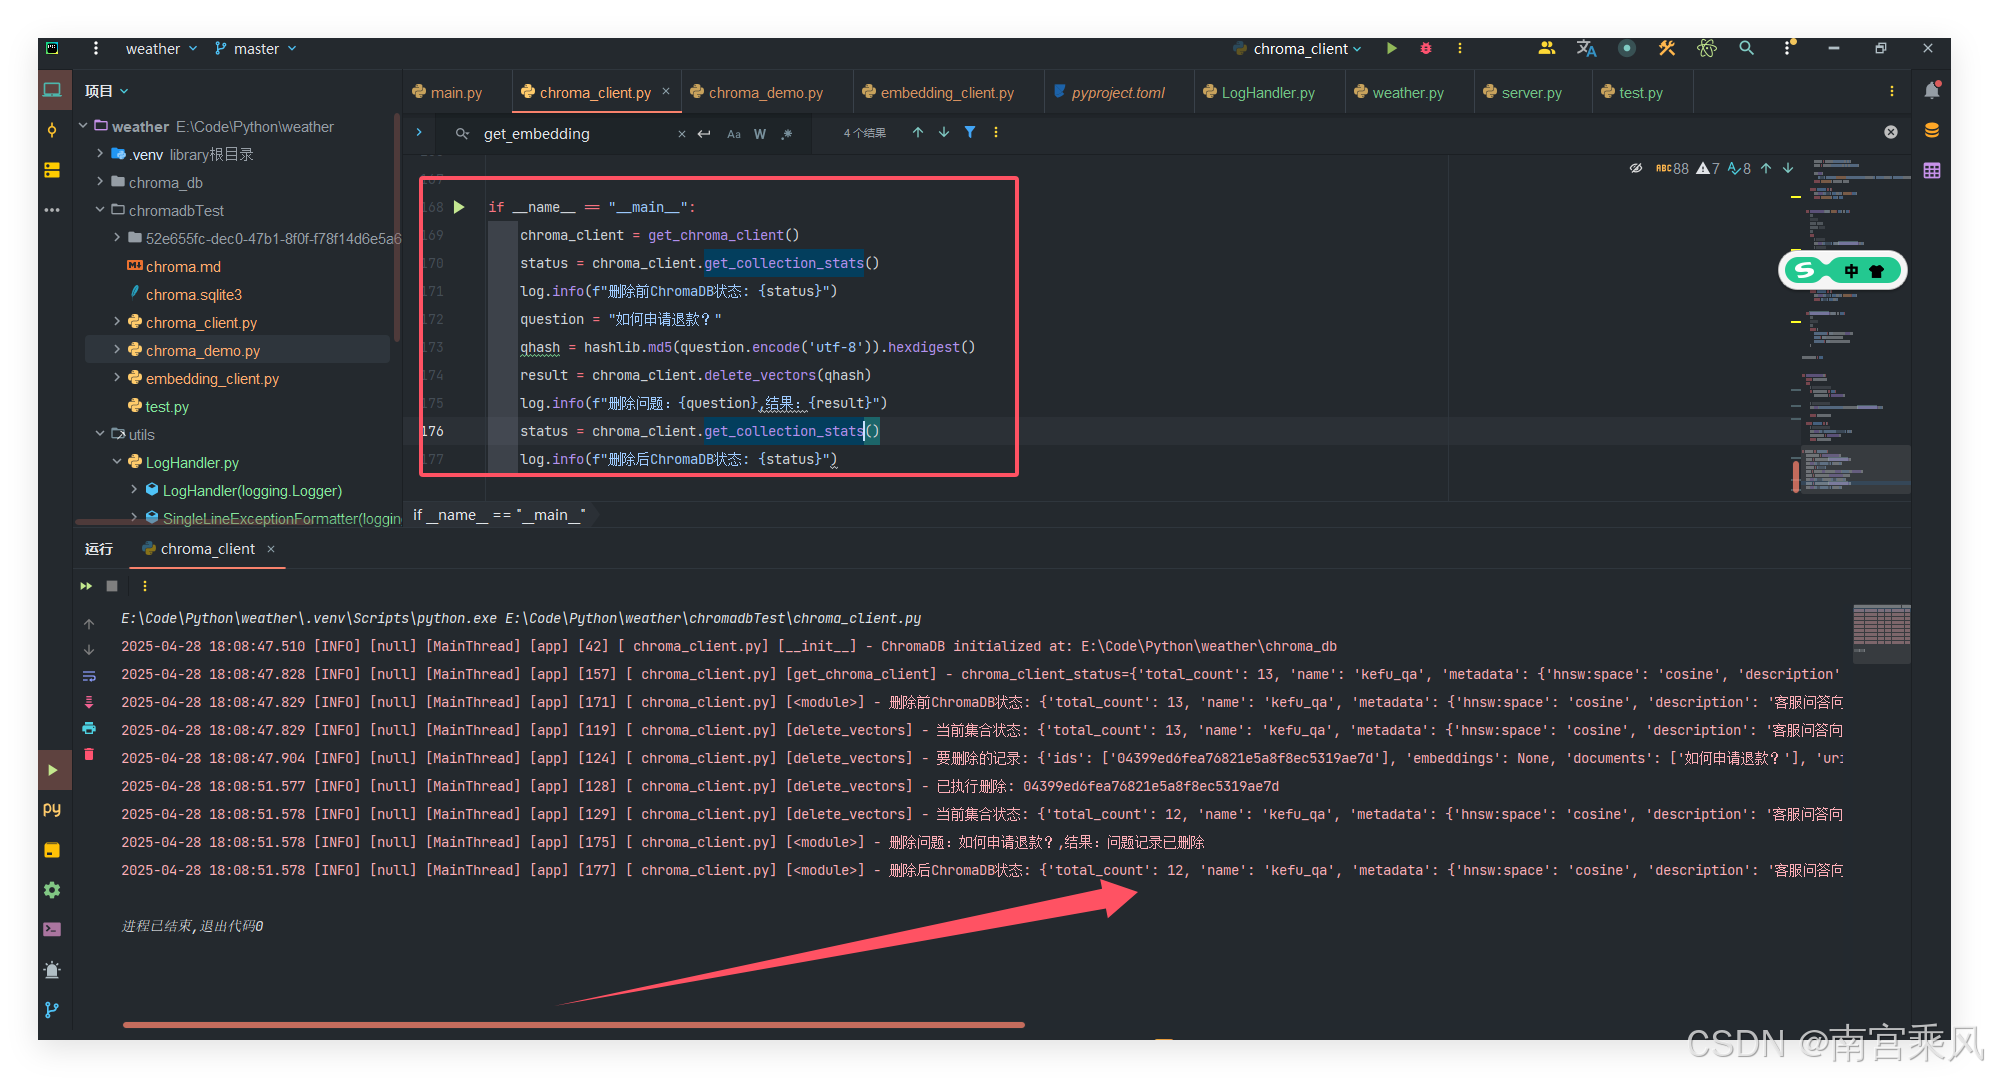Open chroma_client run configuration dropdown

coord(1298,48)
